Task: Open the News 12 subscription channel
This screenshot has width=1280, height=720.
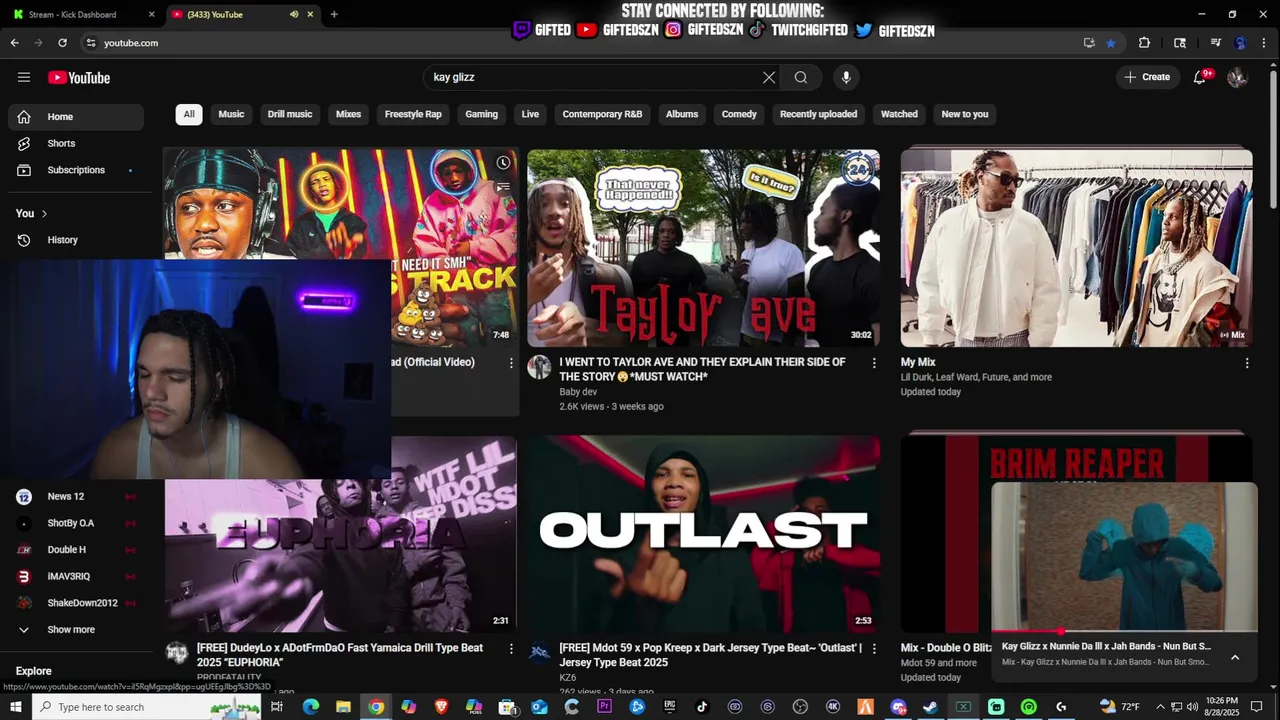Action: [76, 497]
